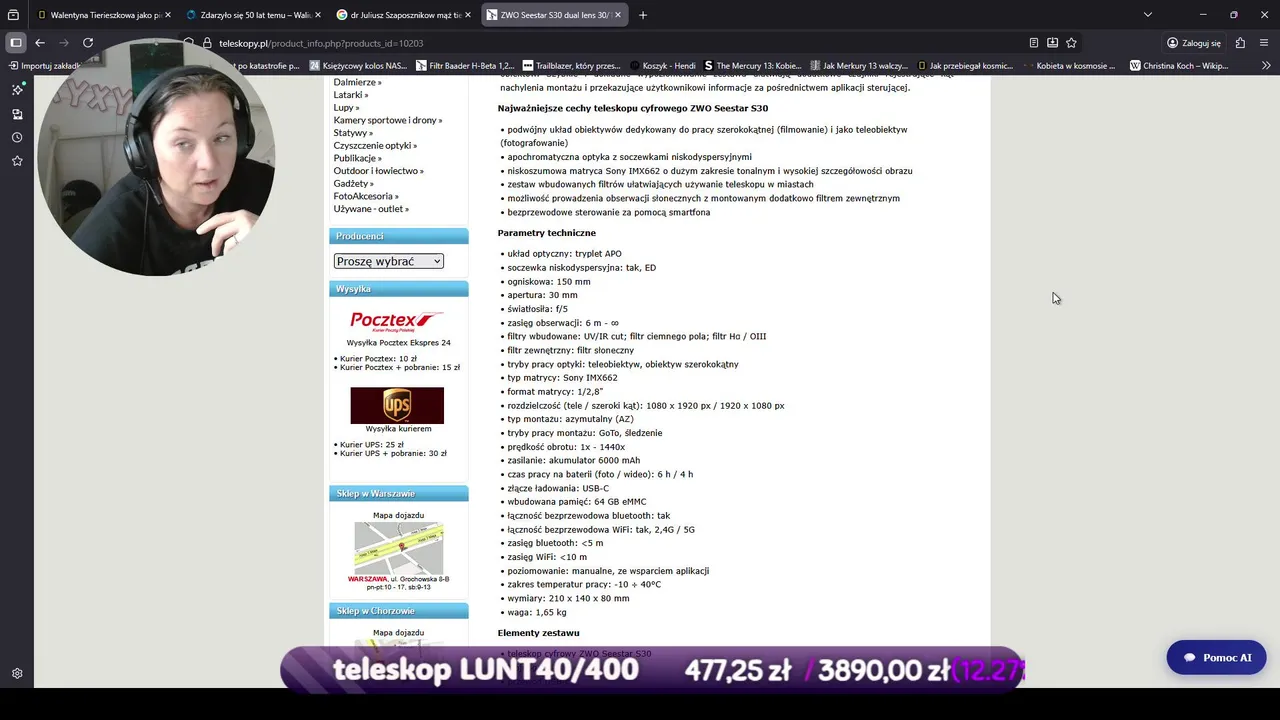Click the browser forward arrow
This screenshot has height=720, width=1280.
click(64, 43)
